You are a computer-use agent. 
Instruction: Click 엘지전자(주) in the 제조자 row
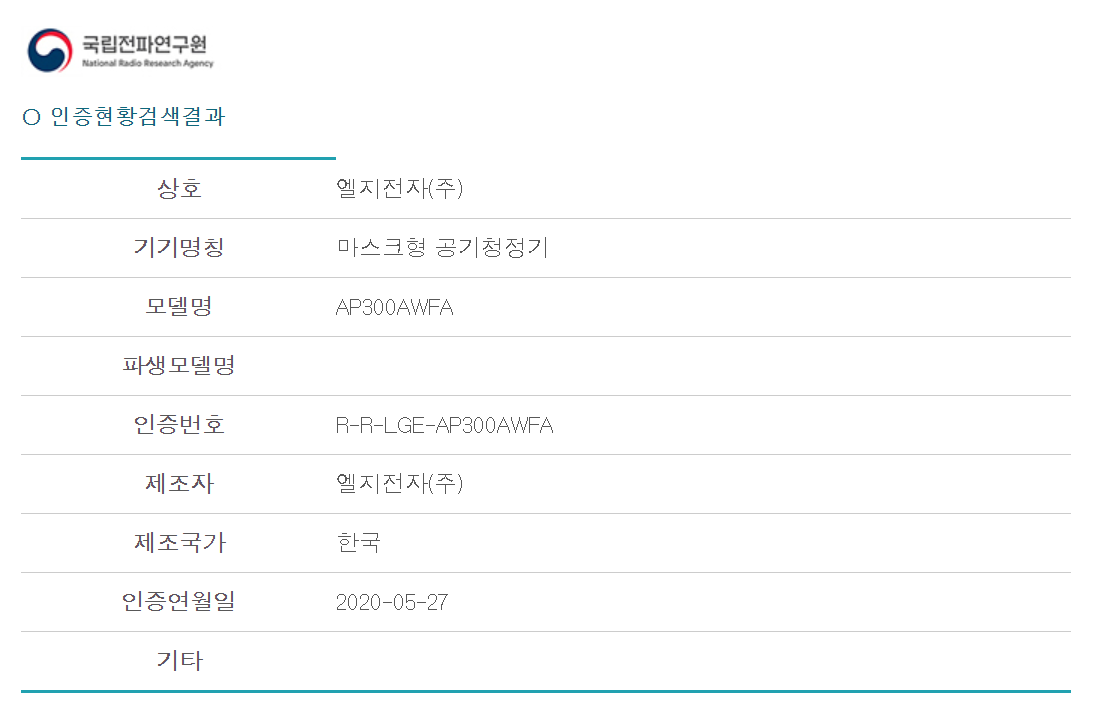click(399, 484)
